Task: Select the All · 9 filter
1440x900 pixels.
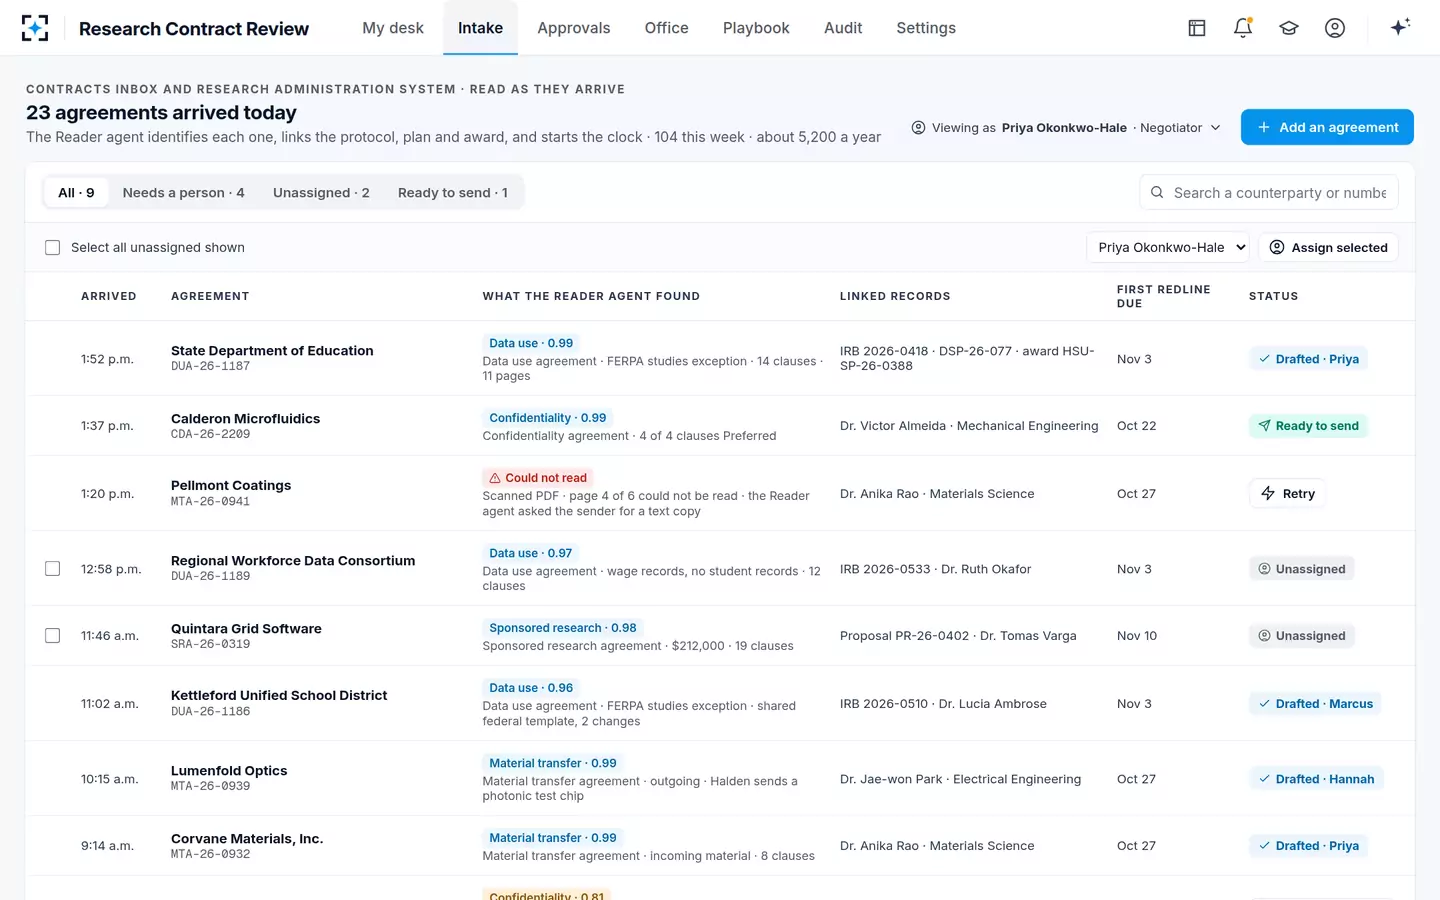Action: tap(76, 193)
